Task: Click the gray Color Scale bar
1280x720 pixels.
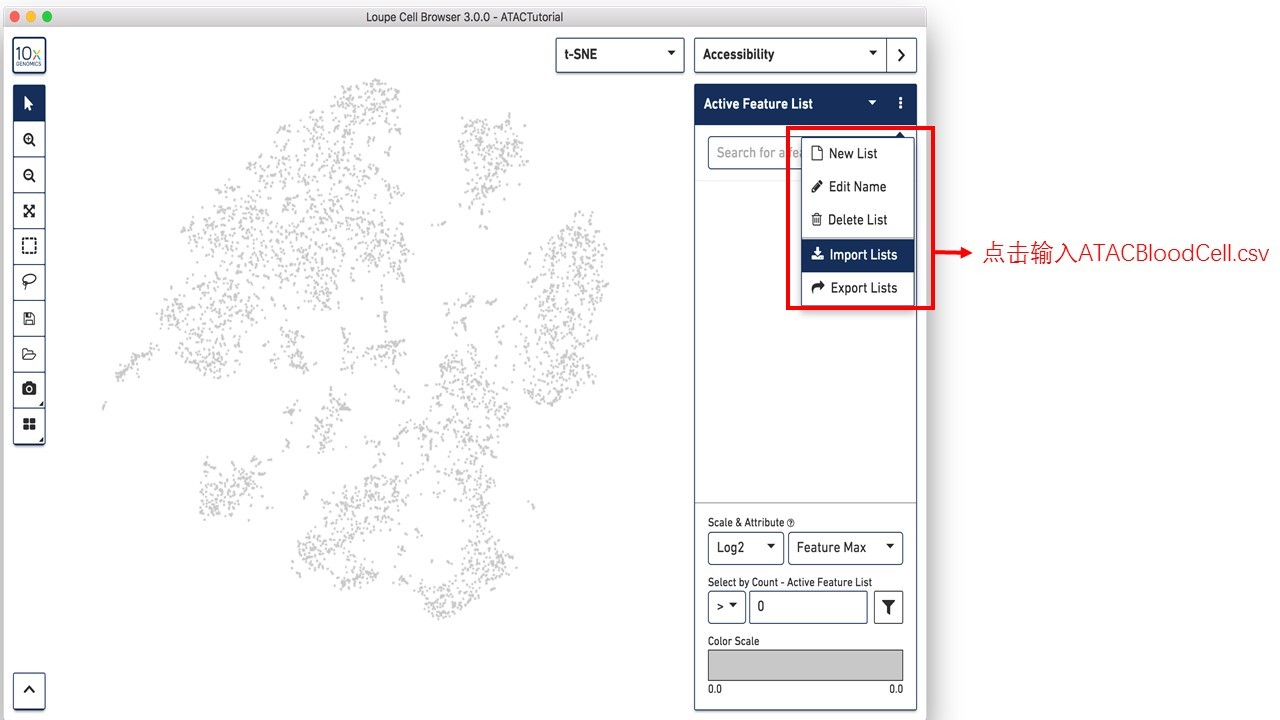Action: point(805,665)
